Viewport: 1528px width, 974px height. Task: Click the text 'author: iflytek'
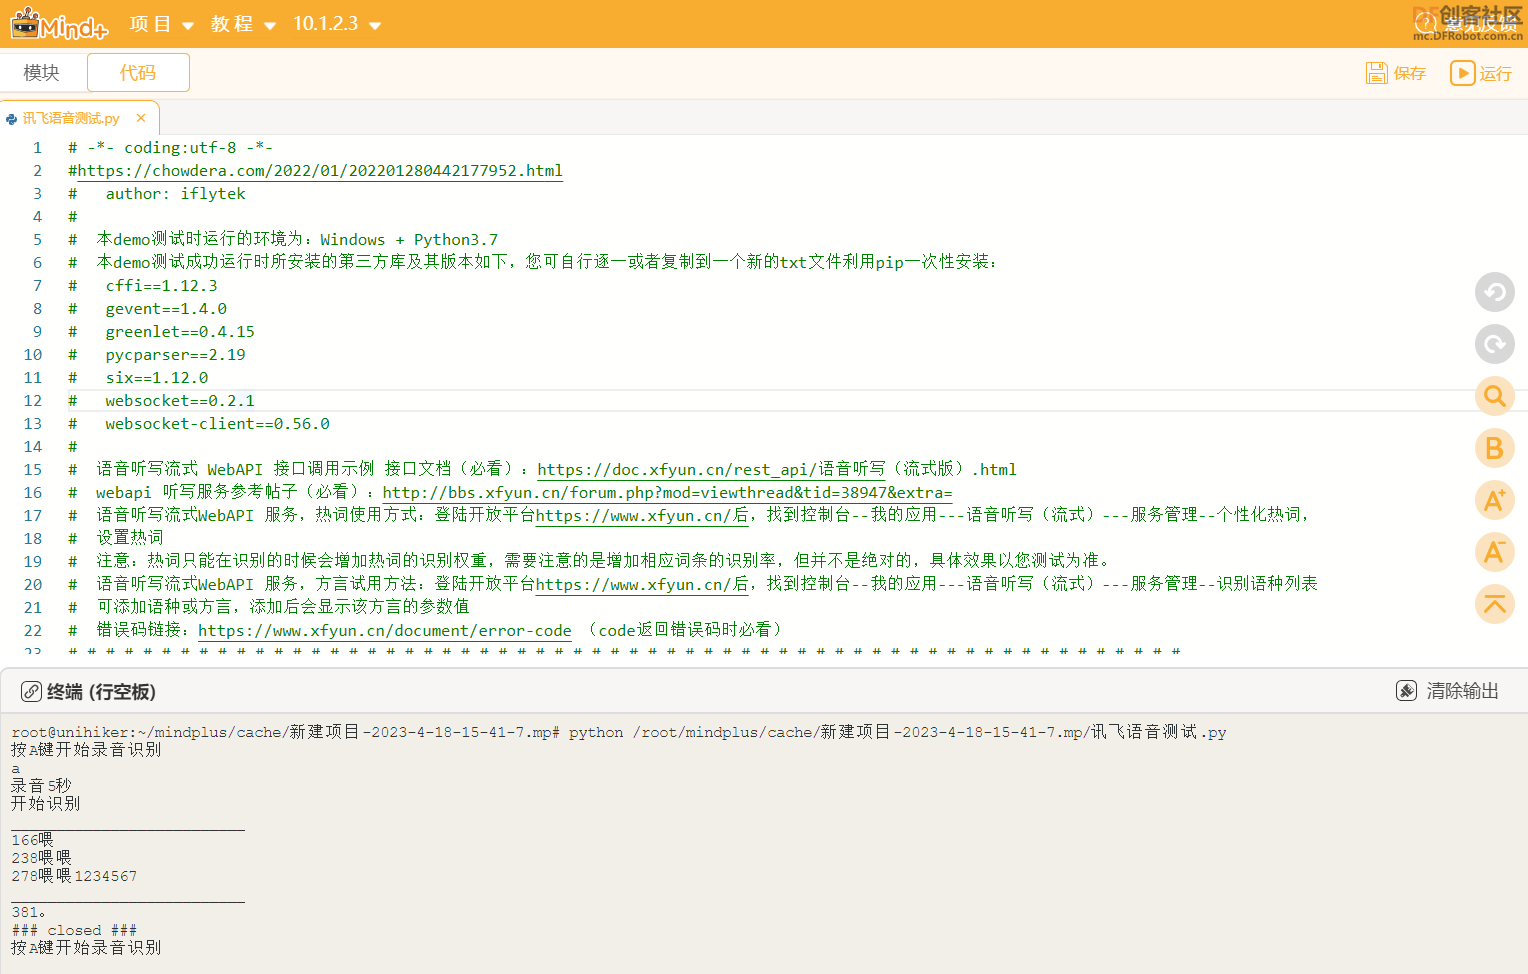[x=175, y=194]
